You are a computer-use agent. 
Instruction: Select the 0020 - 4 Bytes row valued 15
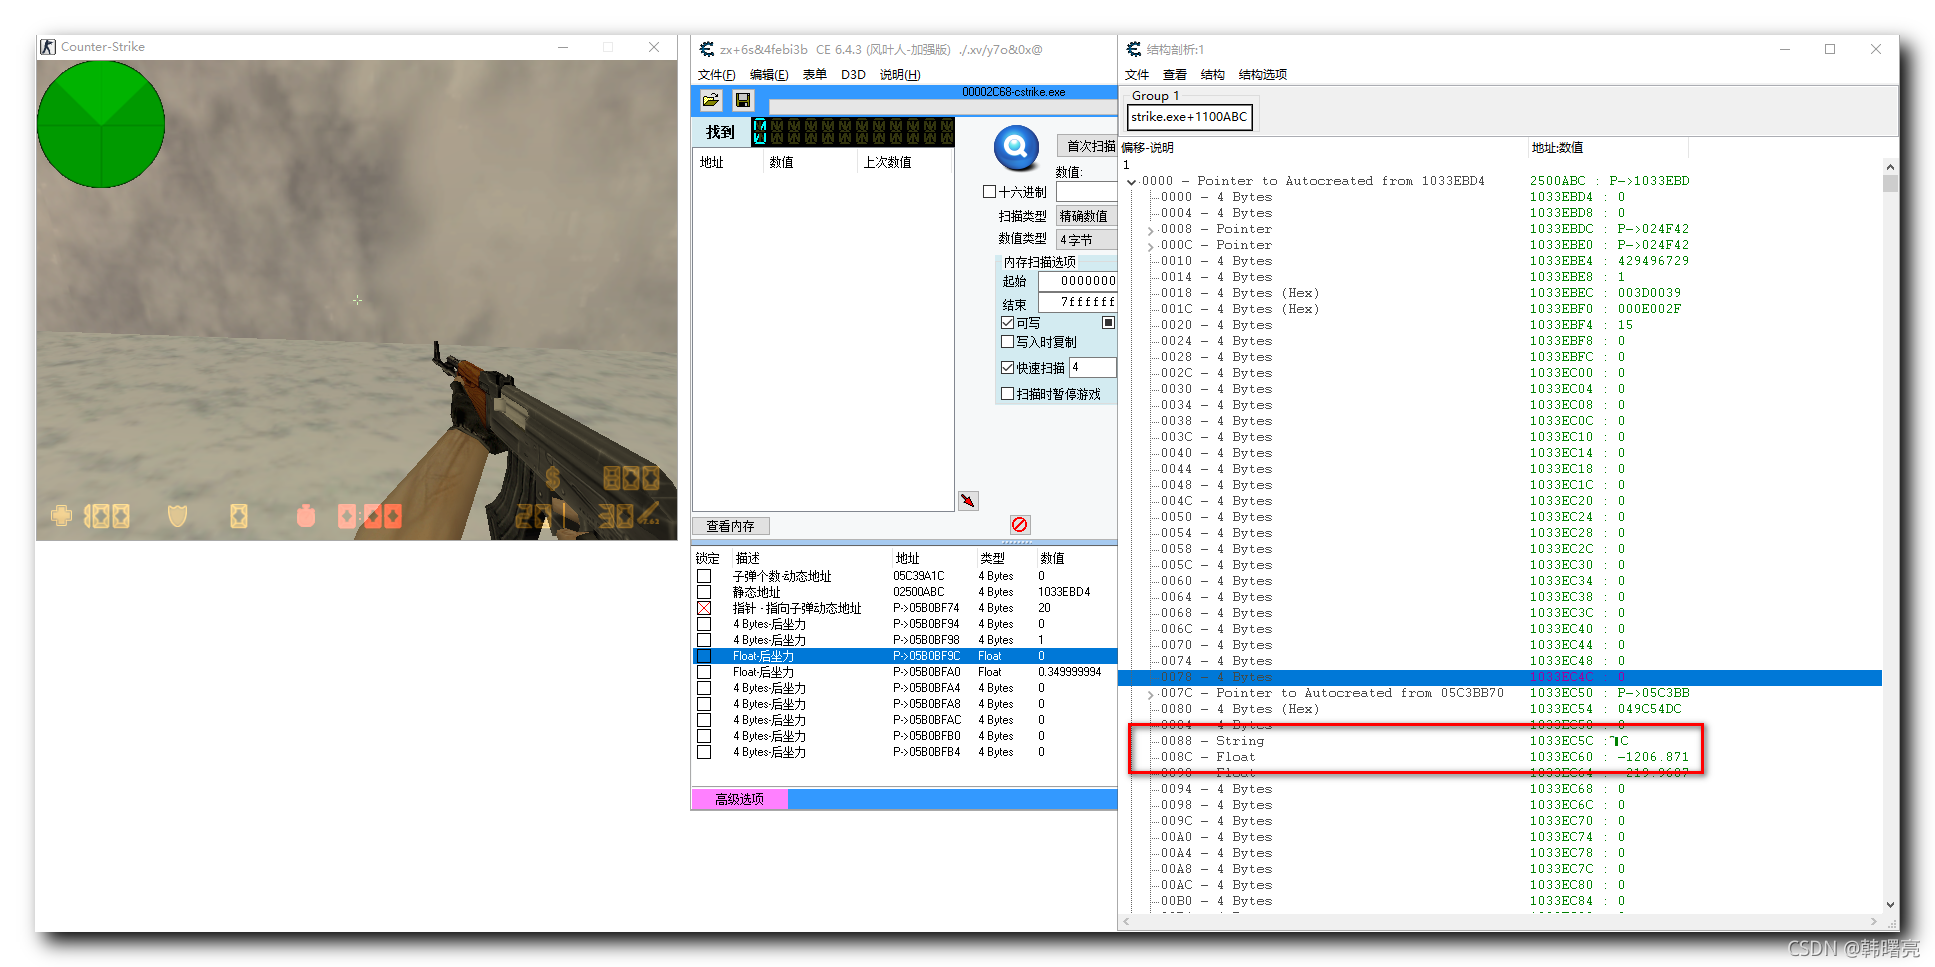tap(1500, 325)
